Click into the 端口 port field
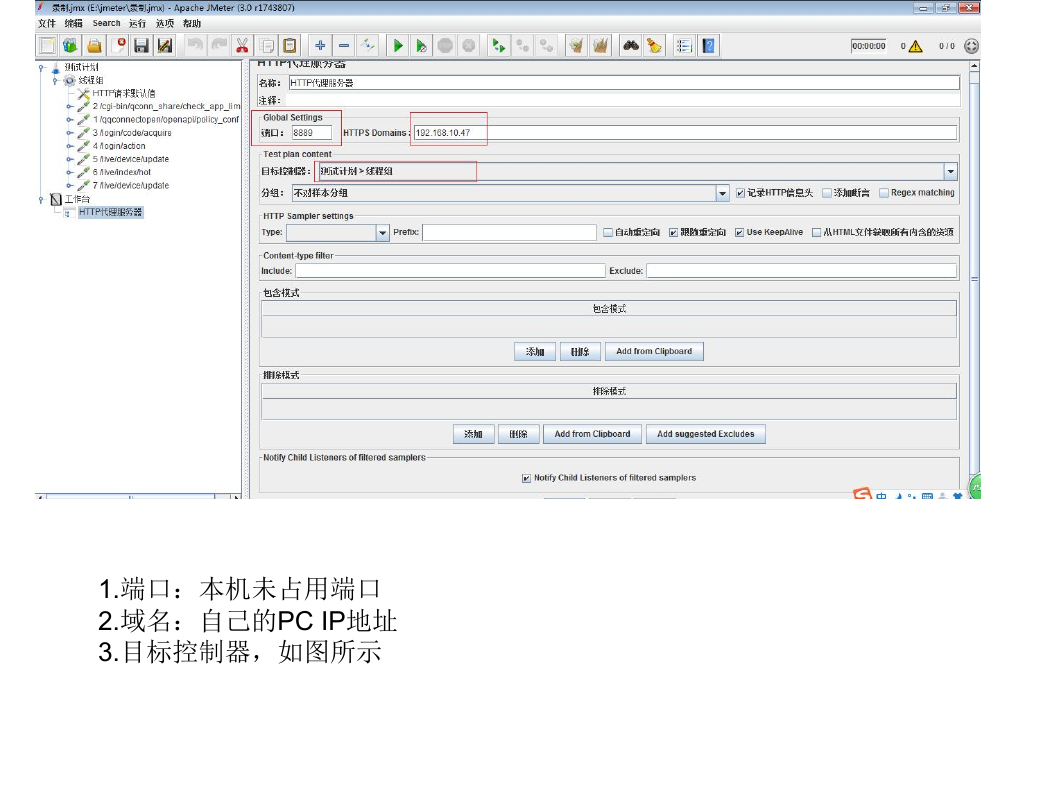1050x788 pixels. [x=311, y=133]
